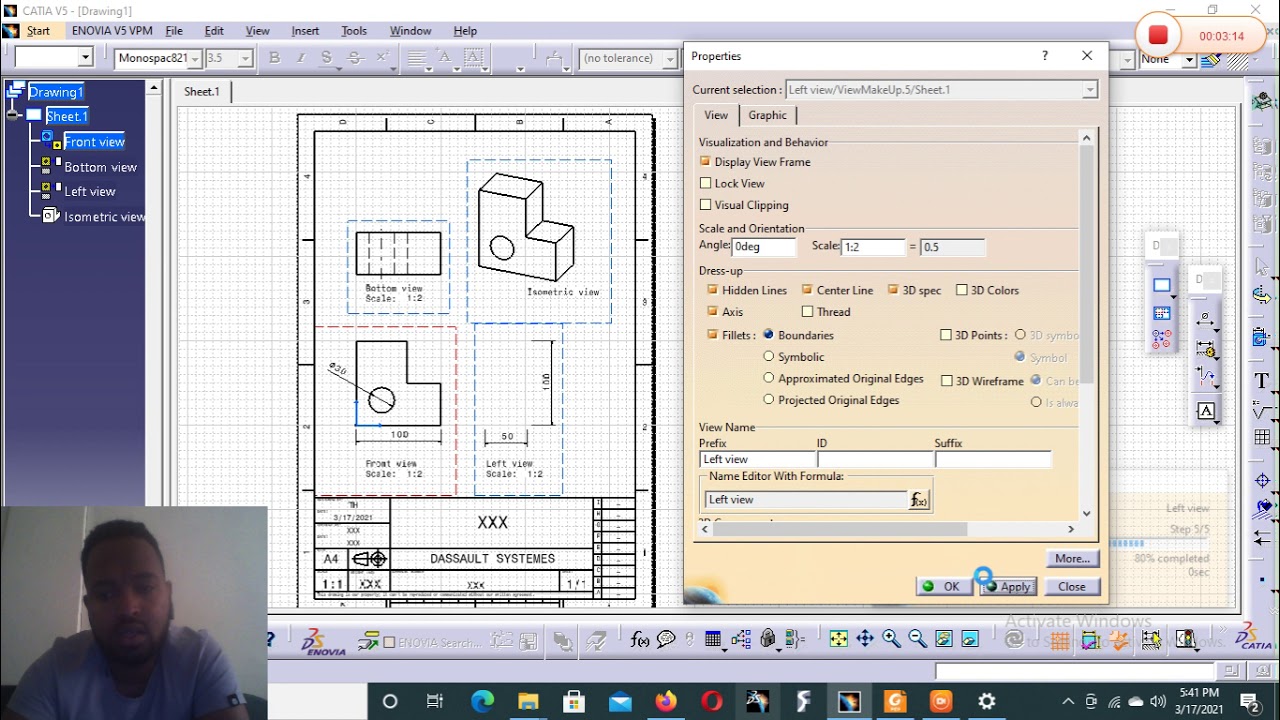Click the center line target icon on right toolbar
This screenshot has width=1280, height=720.
pos(1262,481)
